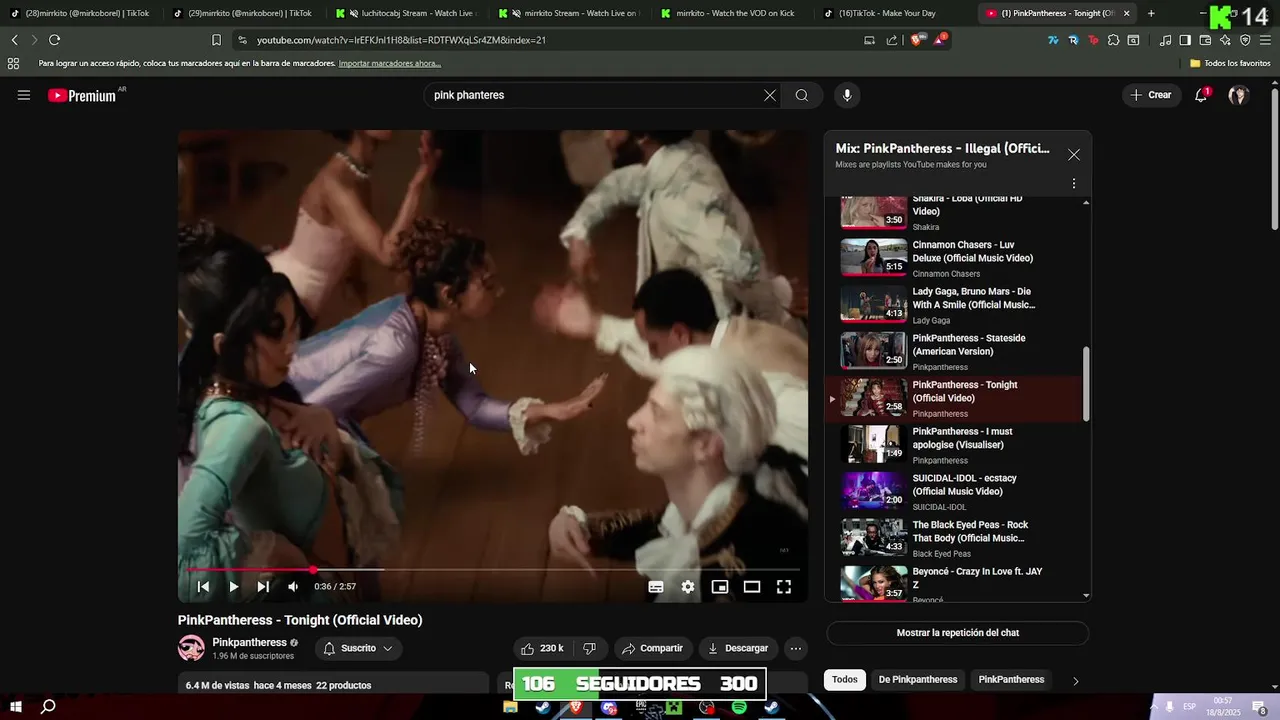Enter fullscreen playback
Viewport: 1280px width, 720px height.
784,587
